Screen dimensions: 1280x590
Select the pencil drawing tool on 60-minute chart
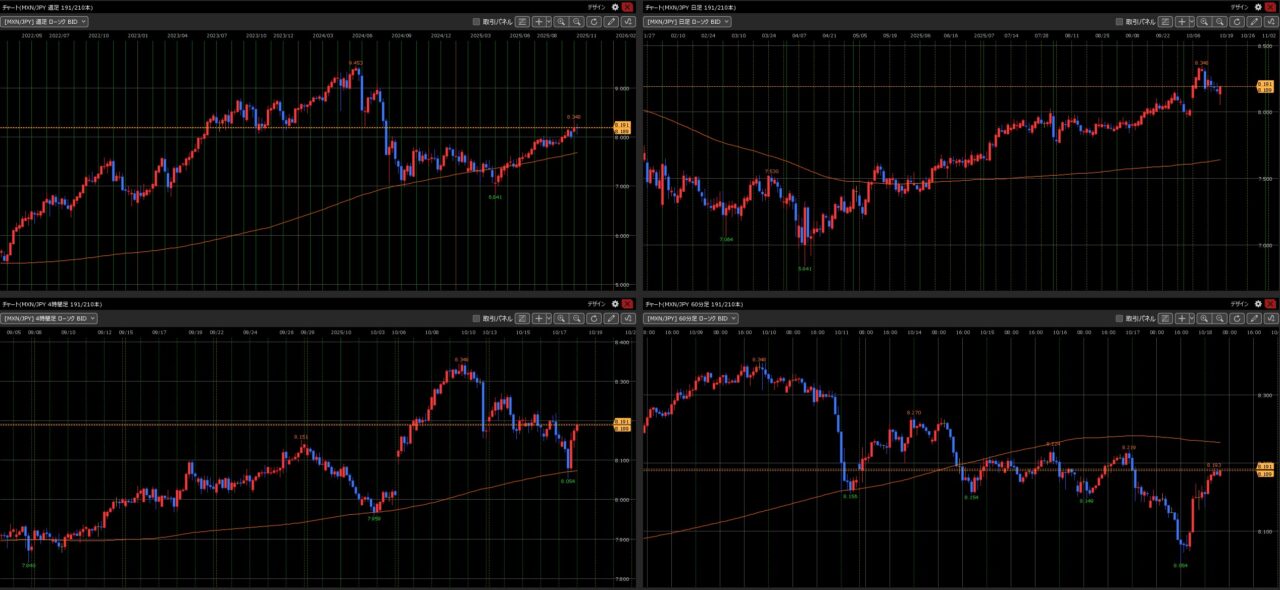[x=1254, y=318]
